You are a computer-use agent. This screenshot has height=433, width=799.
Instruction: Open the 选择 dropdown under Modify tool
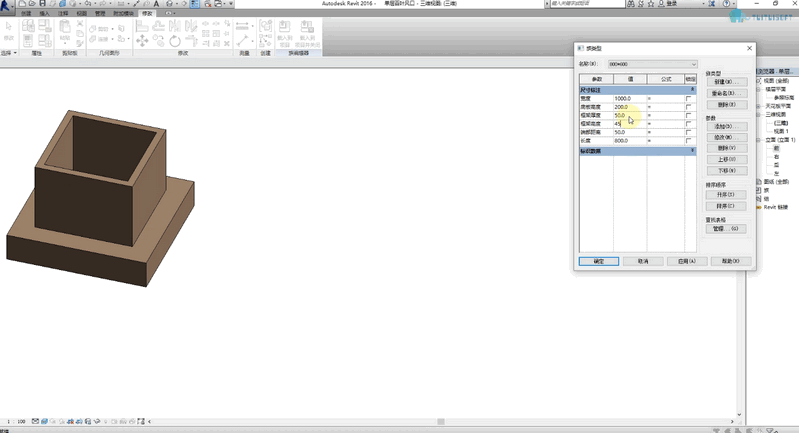[9, 53]
